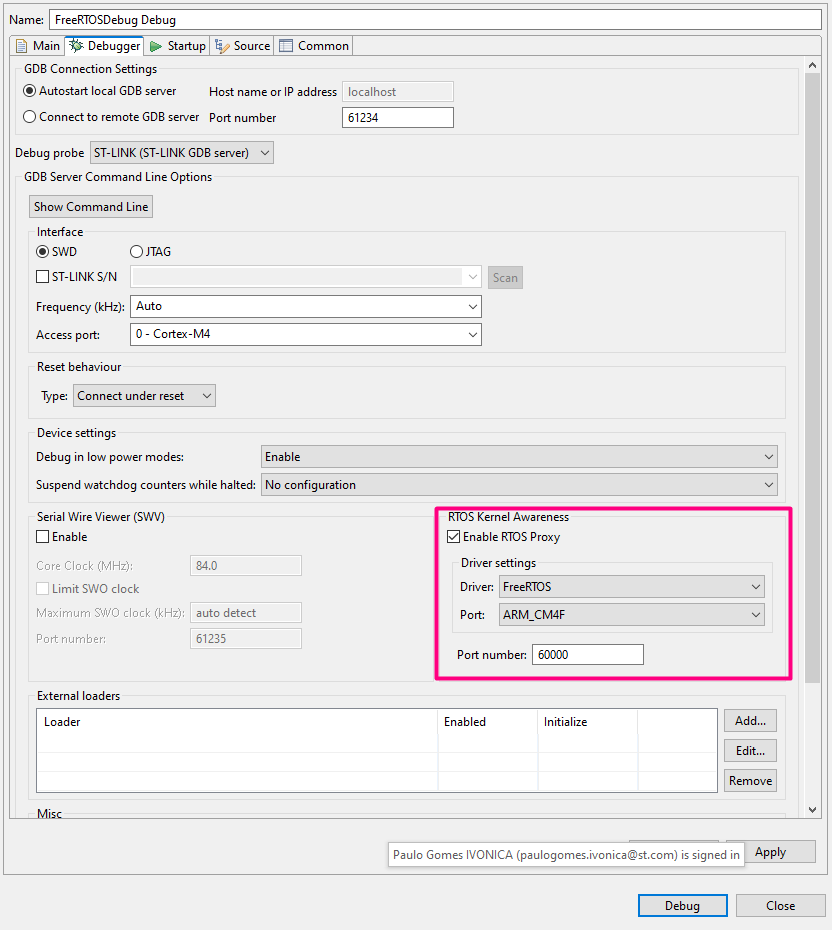Open the Startup tab
The width and height of the screenshot is (832, 930).
[x=177, y=46]
